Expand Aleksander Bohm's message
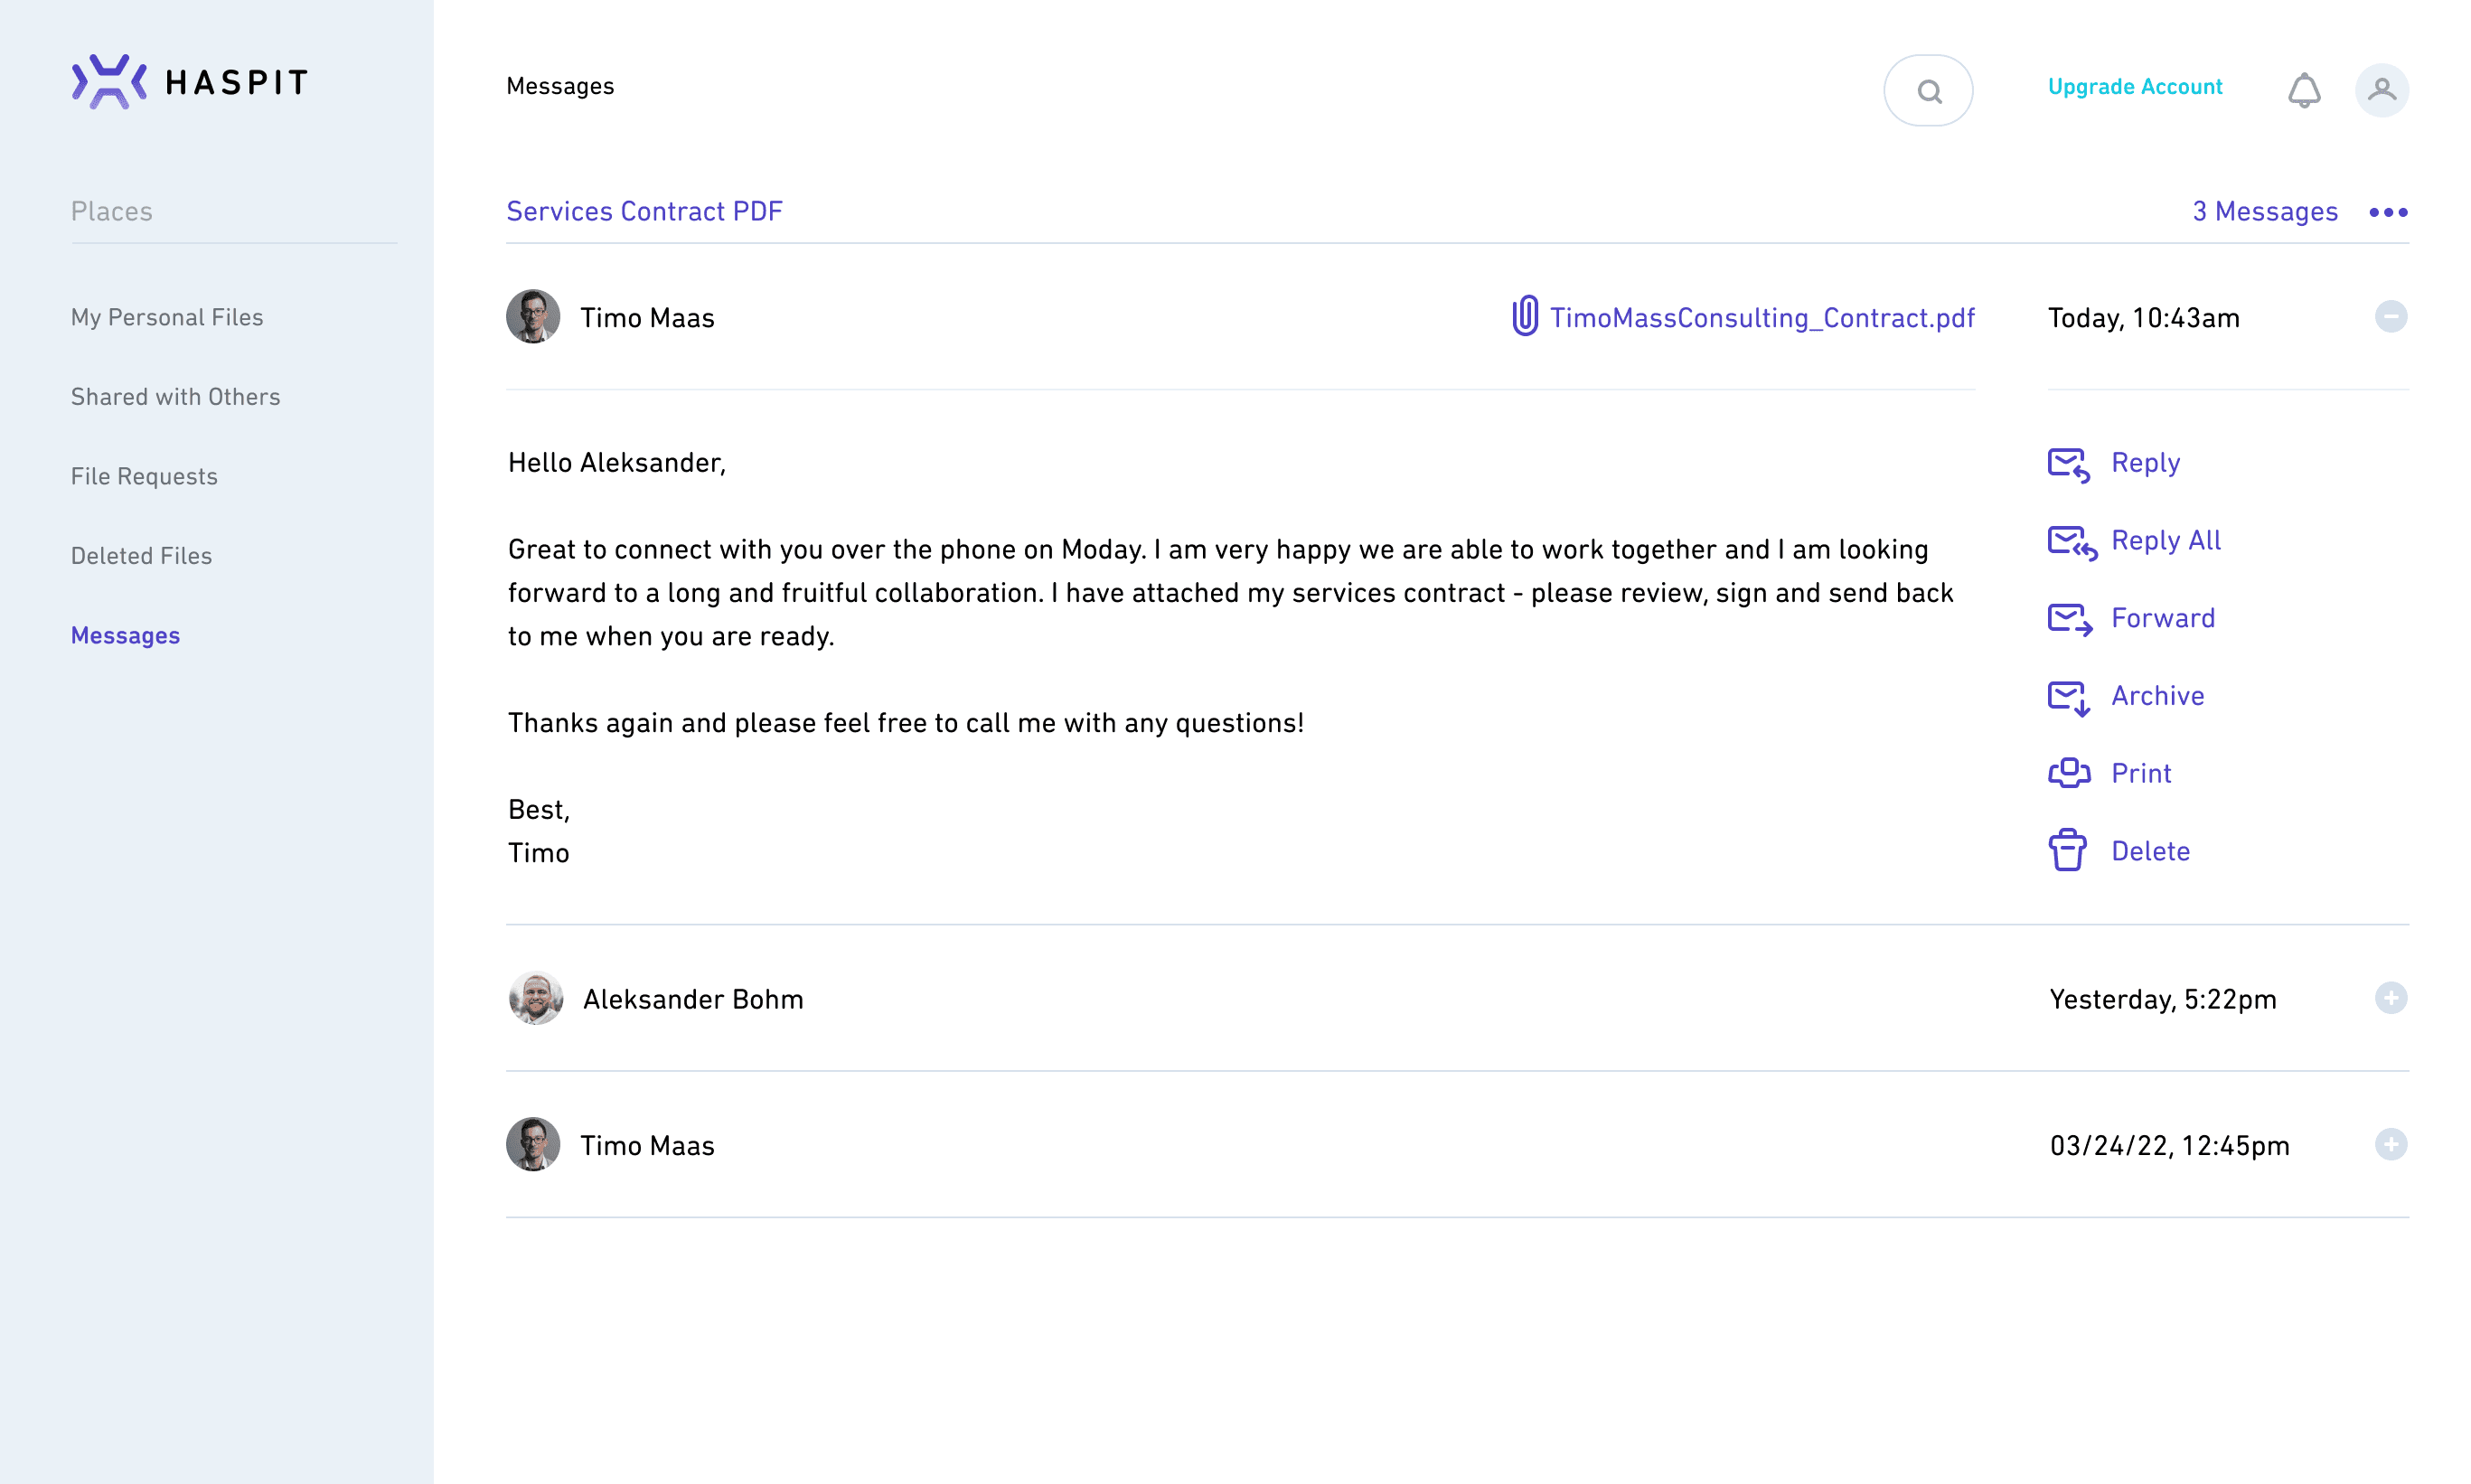This screenshot has width=2471, height=1484. 2390,998
